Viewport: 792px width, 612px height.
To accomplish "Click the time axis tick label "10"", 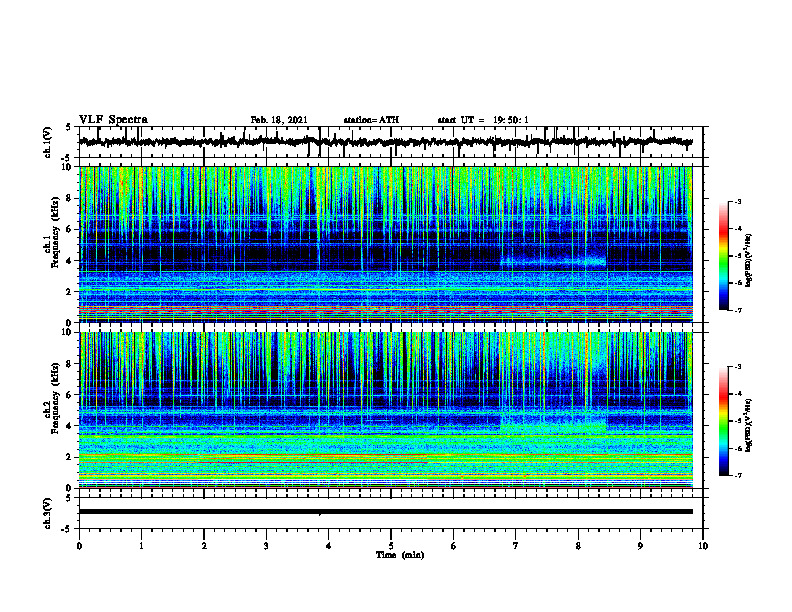I will click(703, 546).
